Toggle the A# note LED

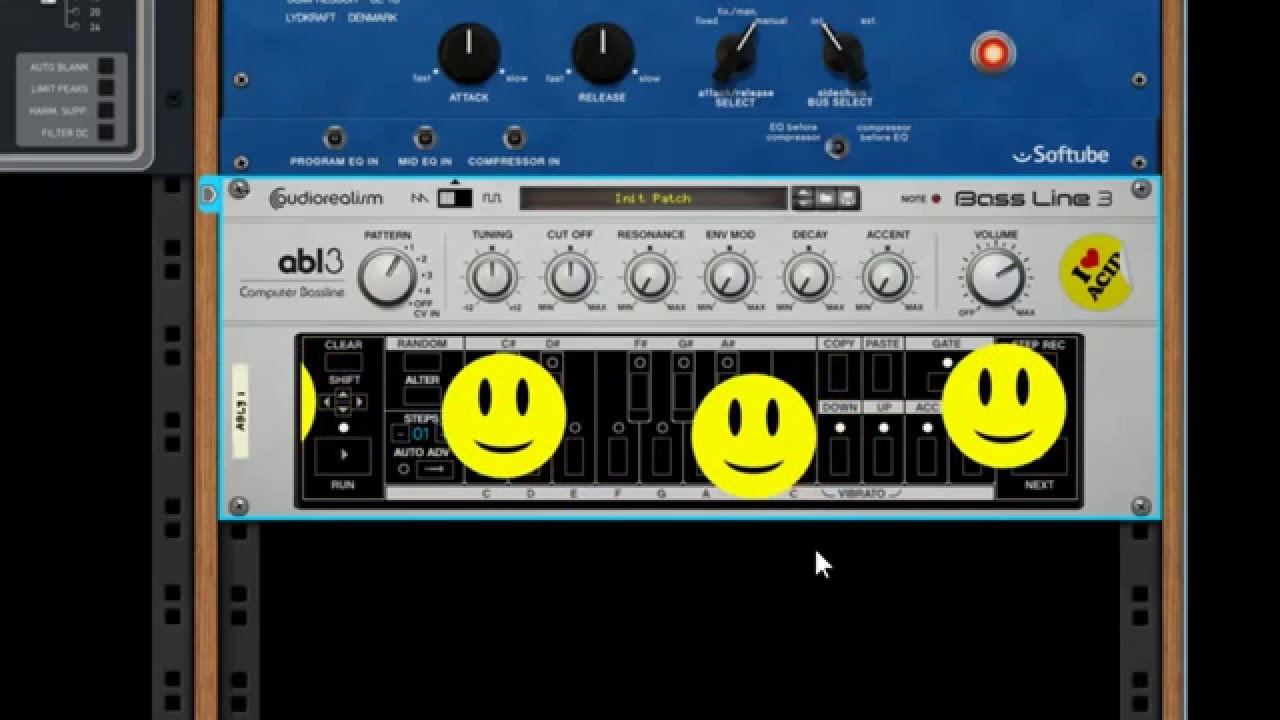[x=728, y=362]
